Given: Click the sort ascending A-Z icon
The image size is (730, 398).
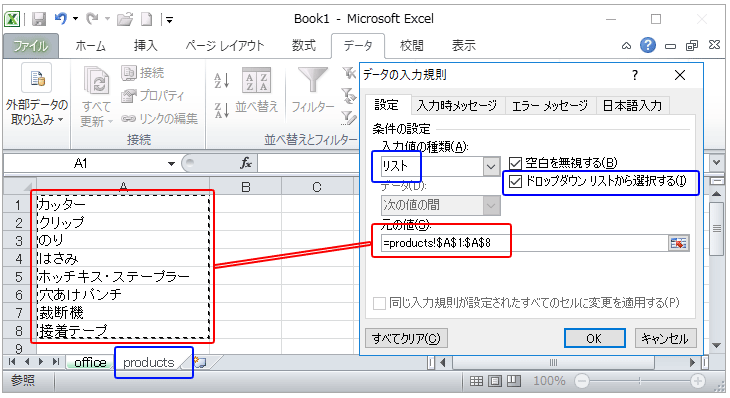Looking at the screenshot, I should coord(222,81).
